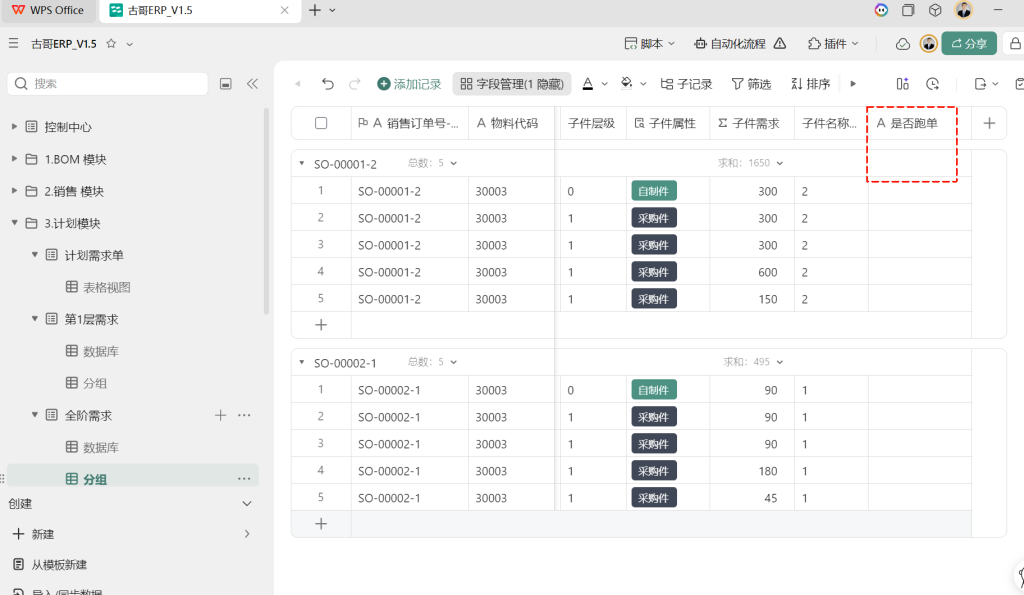Screen dimensions: 1024x595
Task: Click the toolbar scroll-left arrow
Action: coord(298,84)
